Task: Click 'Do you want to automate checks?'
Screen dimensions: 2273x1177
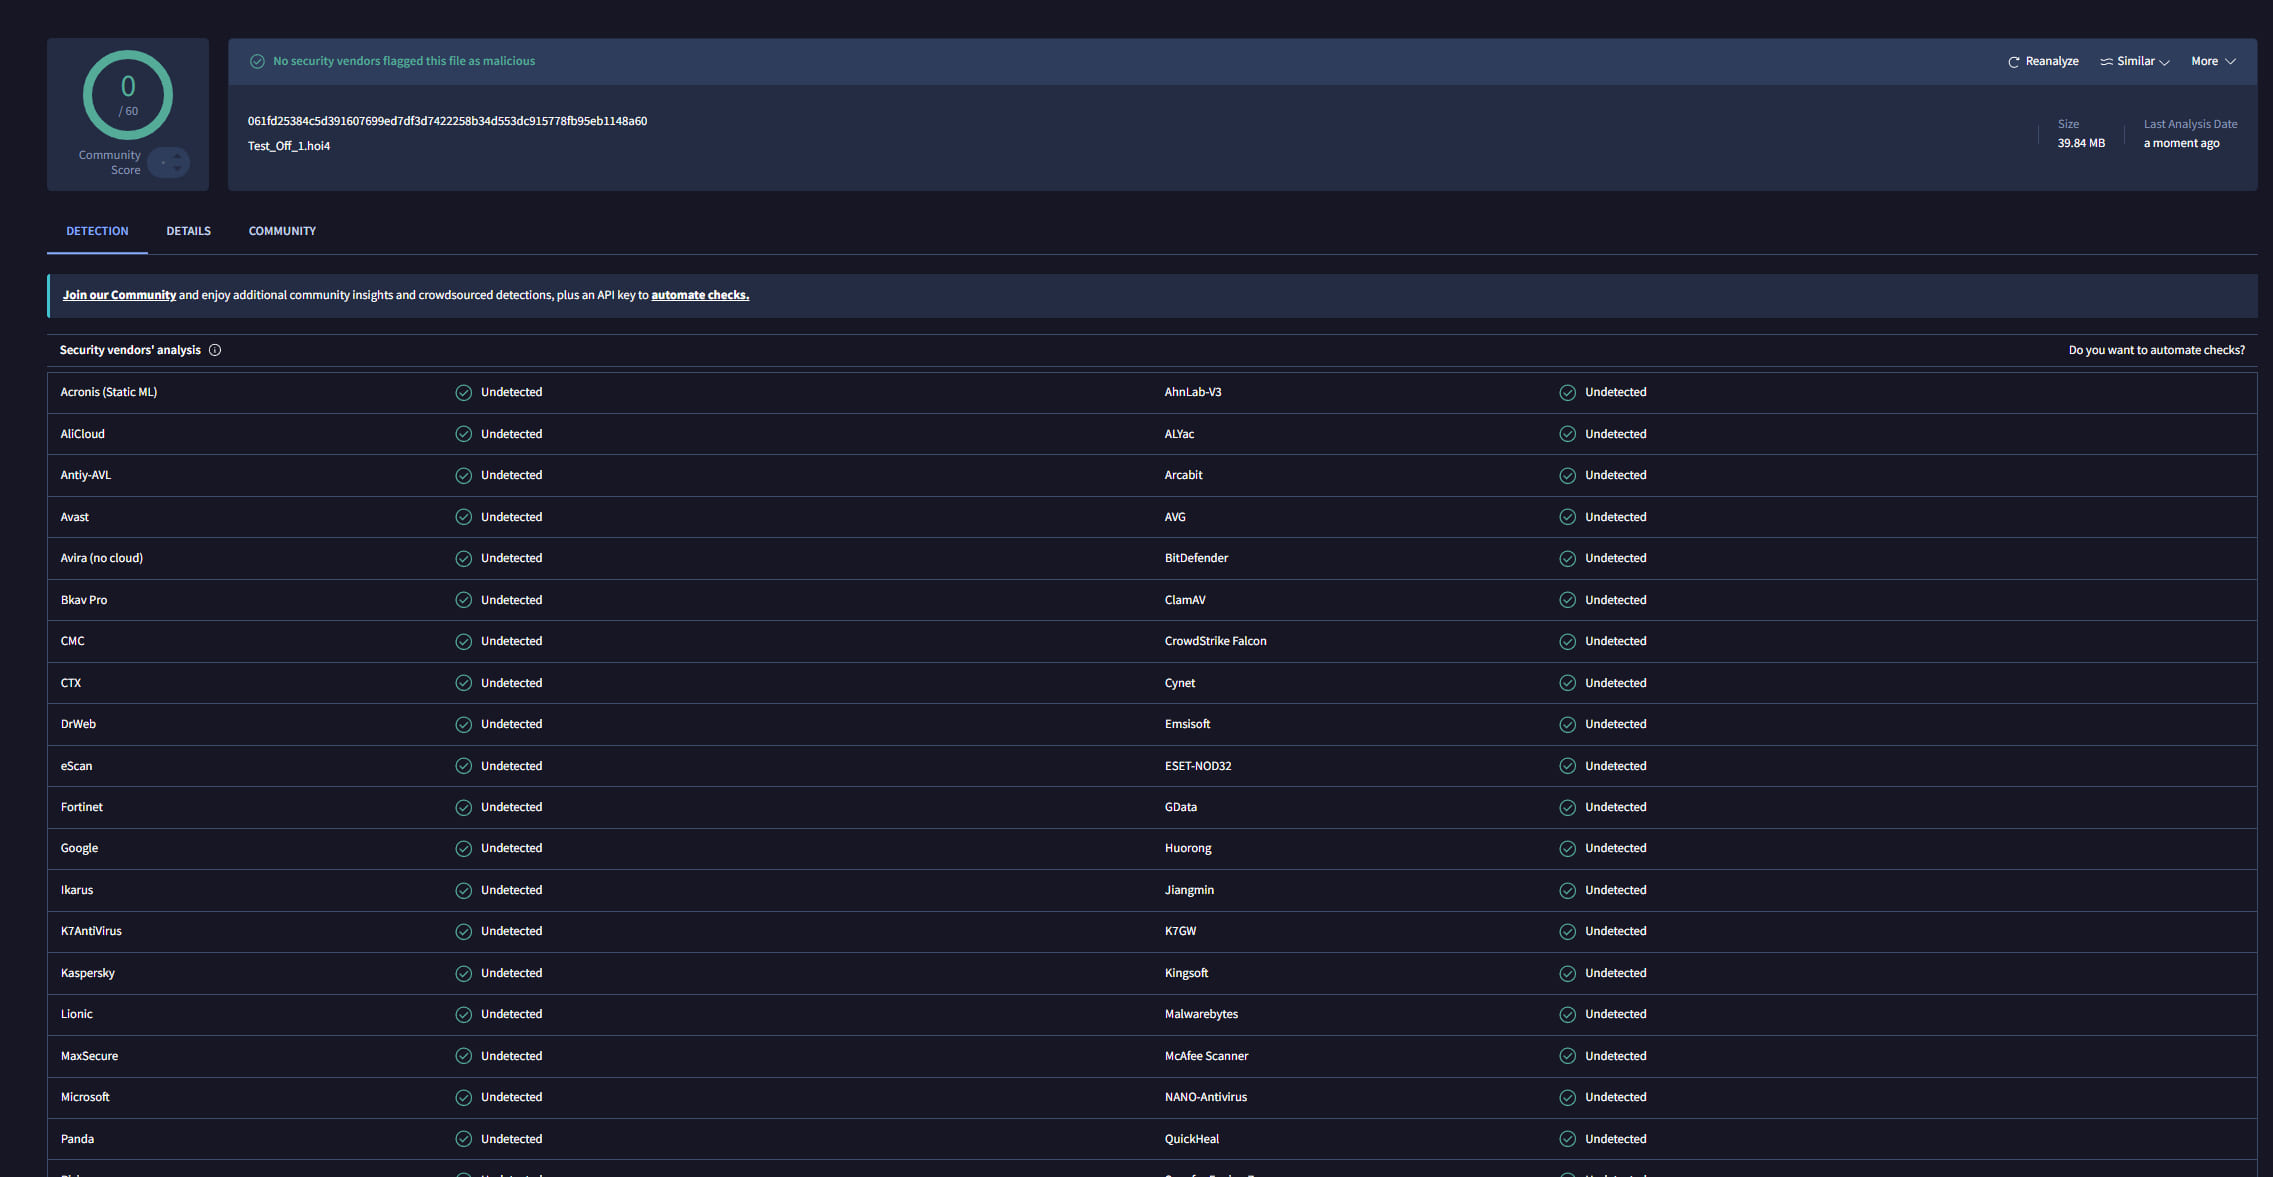Action: (2156, 350)
